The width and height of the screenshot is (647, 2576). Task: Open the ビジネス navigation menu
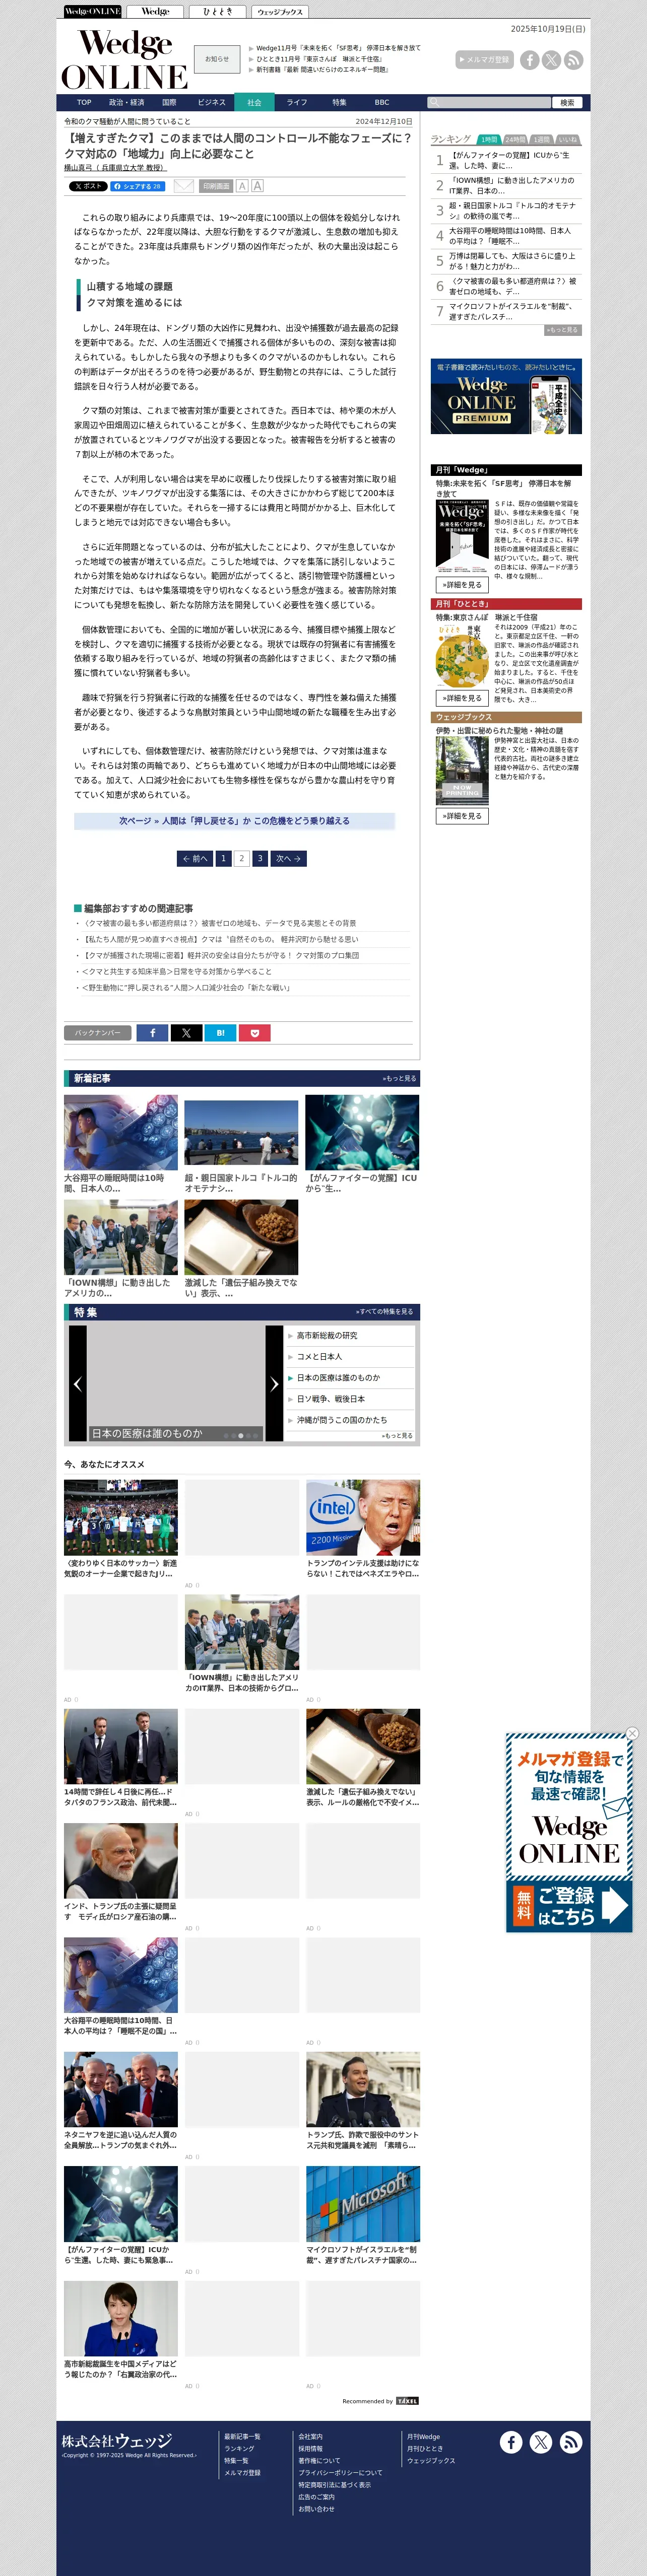click(212, 102)
